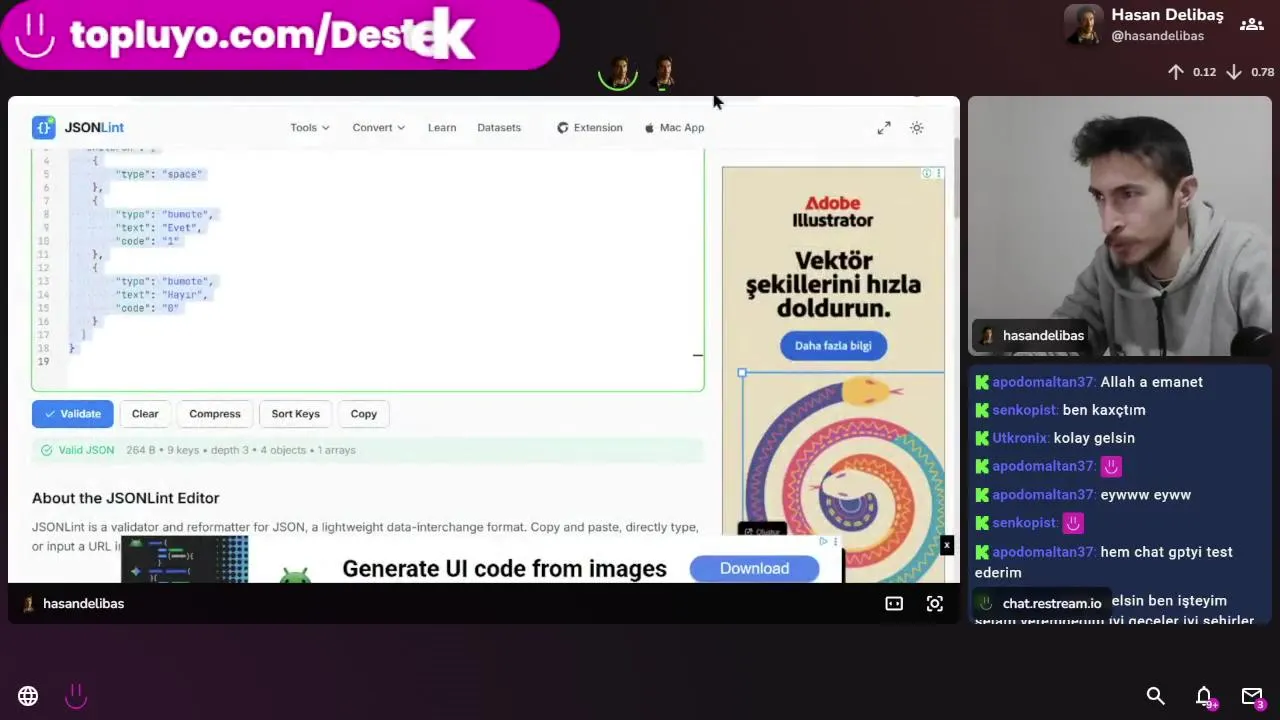Click the webcam video of hasandelibas
Viewport: 1280px width, 720px height.
click(x=1119, y=226)
